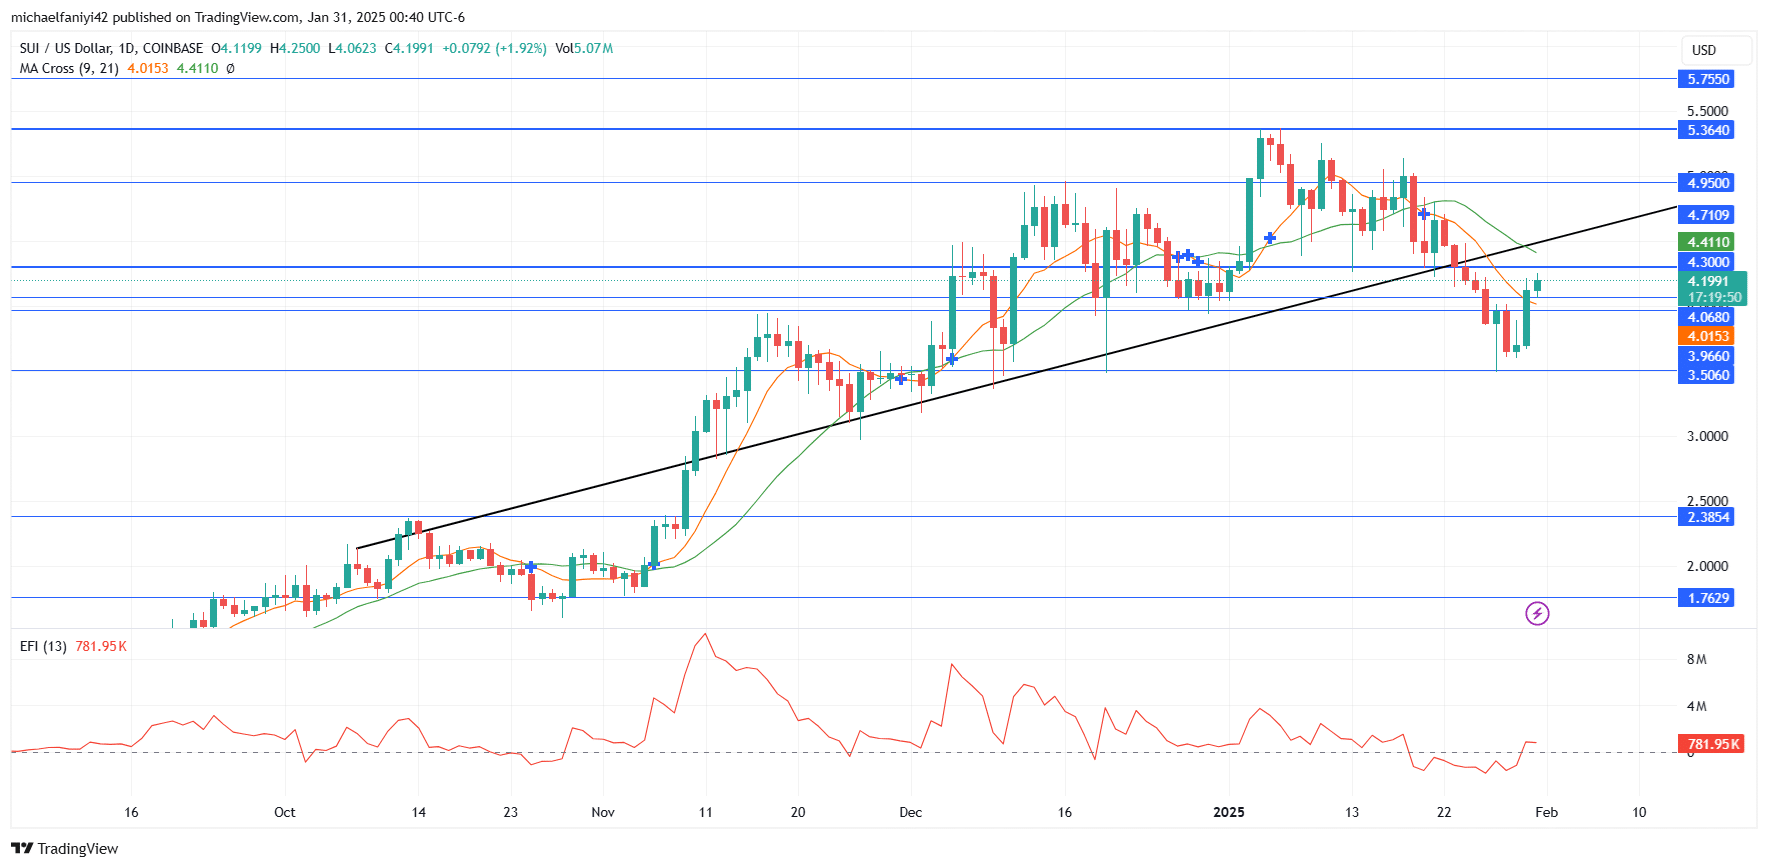Click the 4M tick on the EFI scale
Screen dimensions: 1768x868
pyautogui.click(x=1697, y=706)
